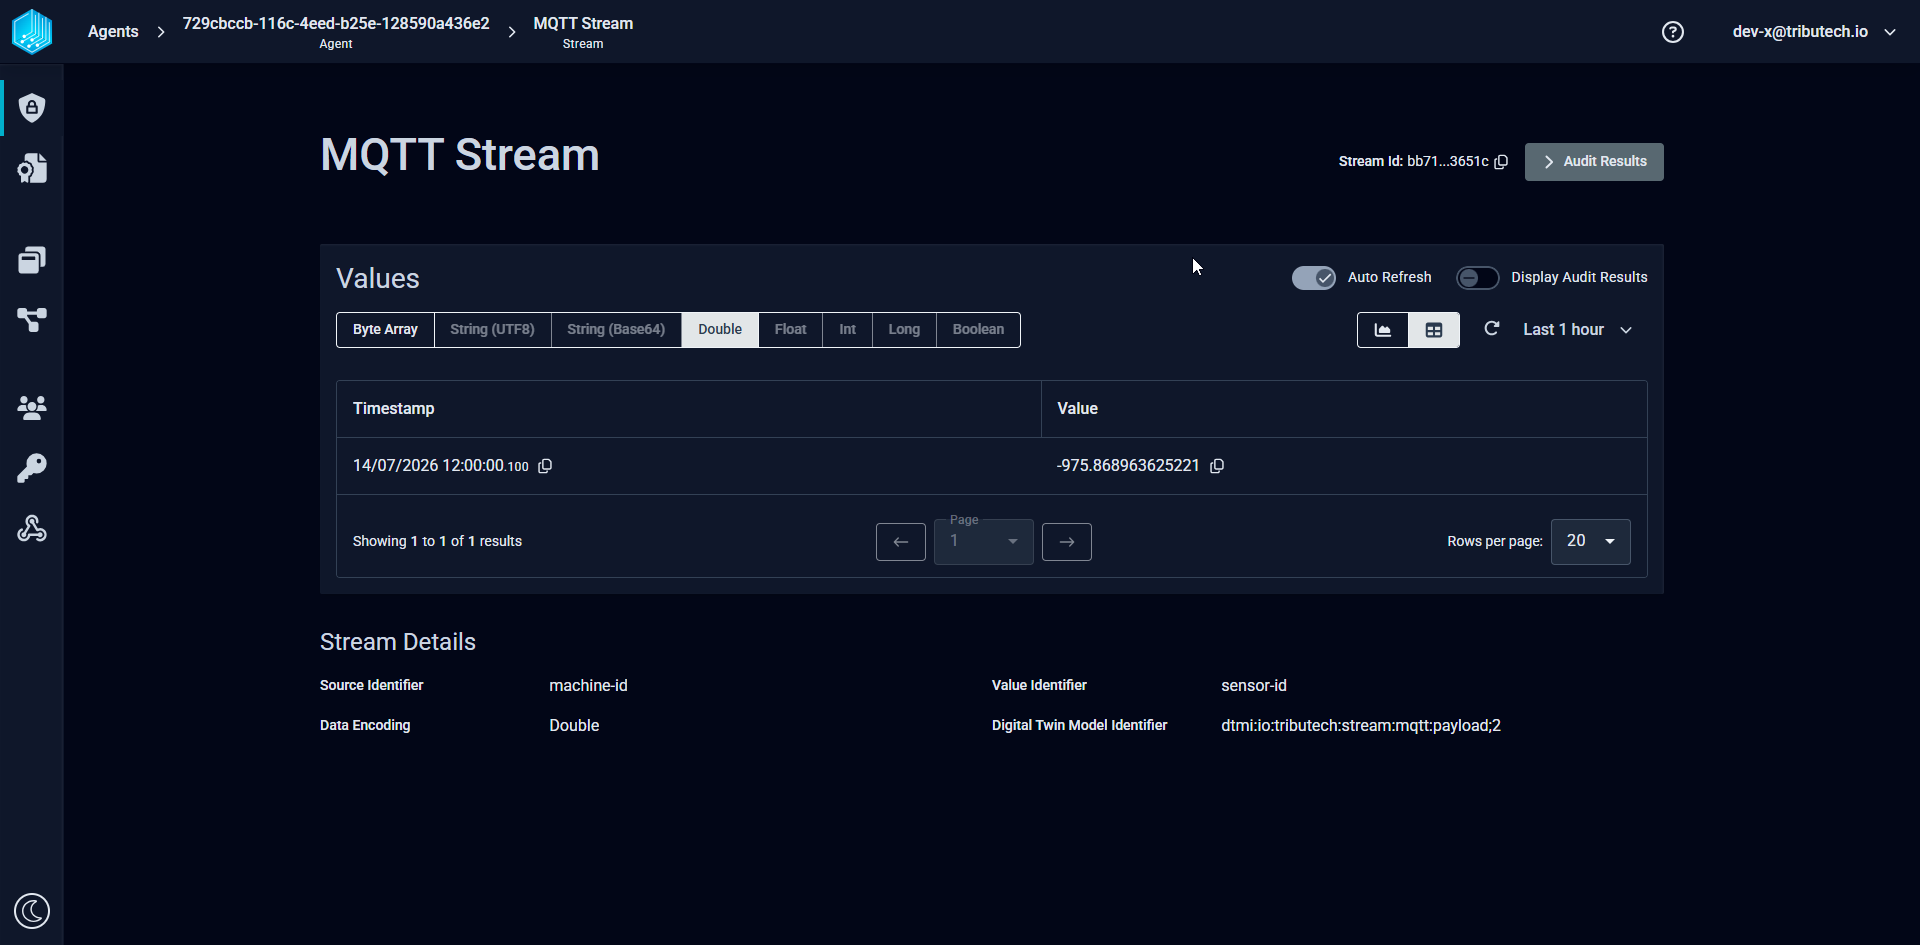Expand the dev-x@tributech.io user menu
This screenshot has height=945, width=1920.
coord(1814,32)
